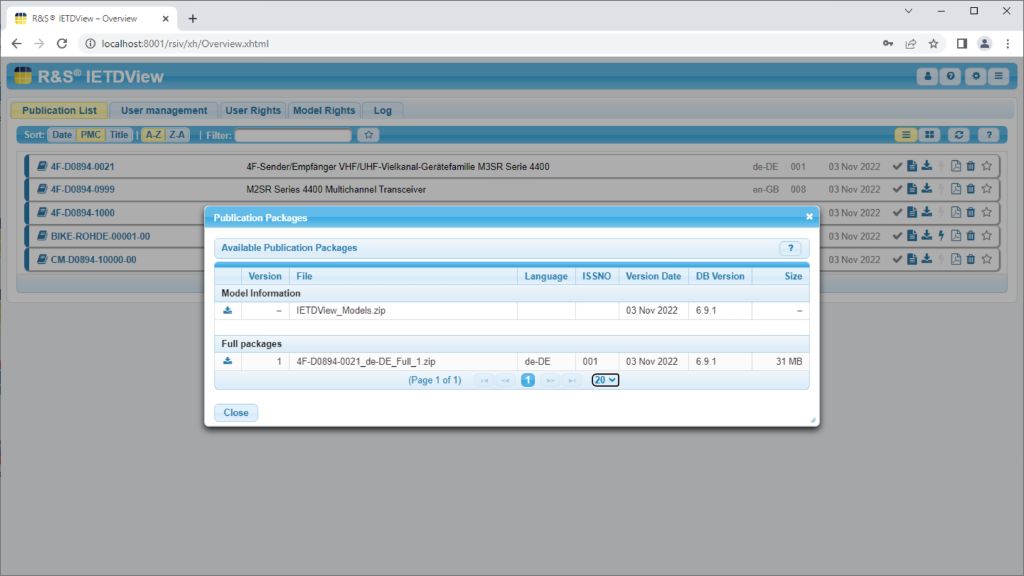Go to the last page of packages

pos(571,380)
